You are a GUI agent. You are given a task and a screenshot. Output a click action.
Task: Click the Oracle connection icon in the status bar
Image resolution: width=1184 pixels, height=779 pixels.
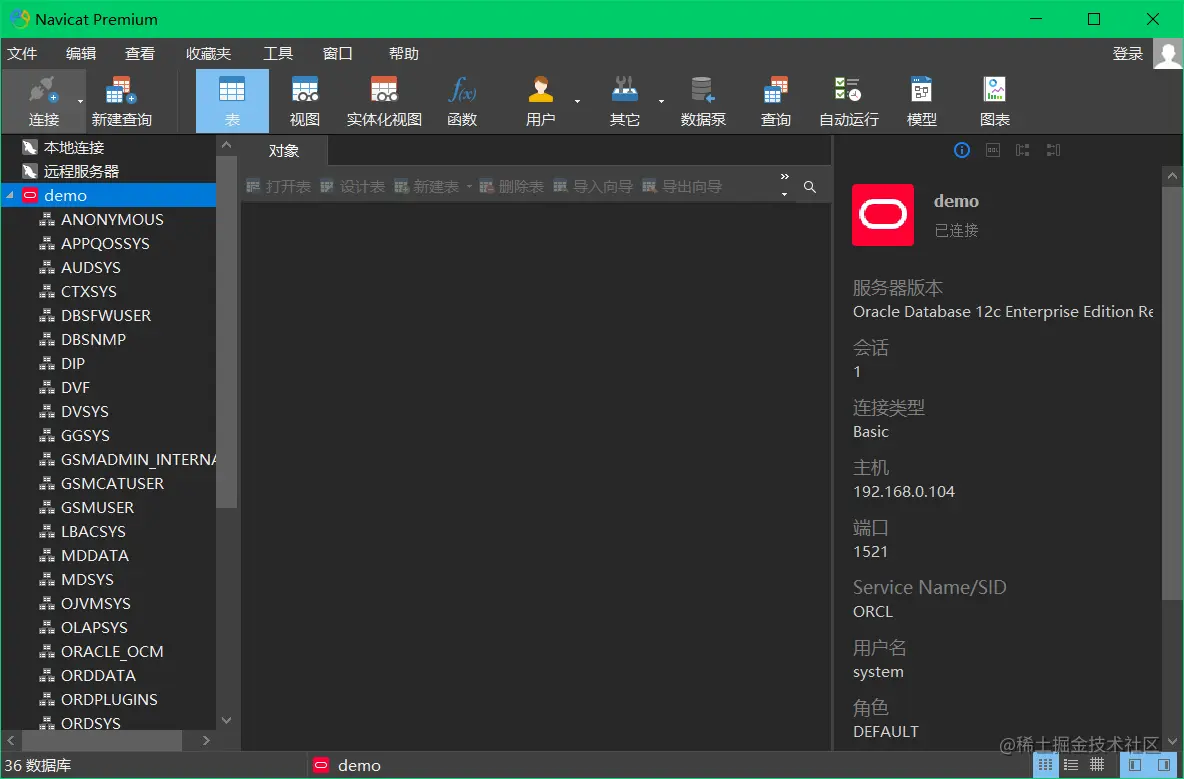321,765
